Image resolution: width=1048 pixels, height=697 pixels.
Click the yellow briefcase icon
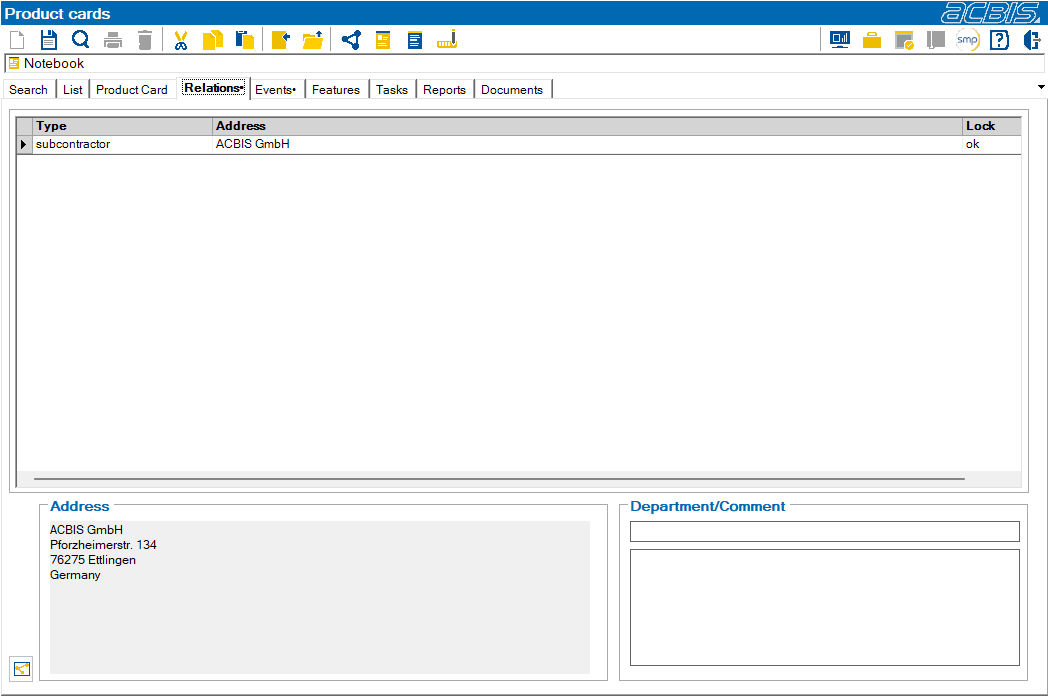point(872,41)
